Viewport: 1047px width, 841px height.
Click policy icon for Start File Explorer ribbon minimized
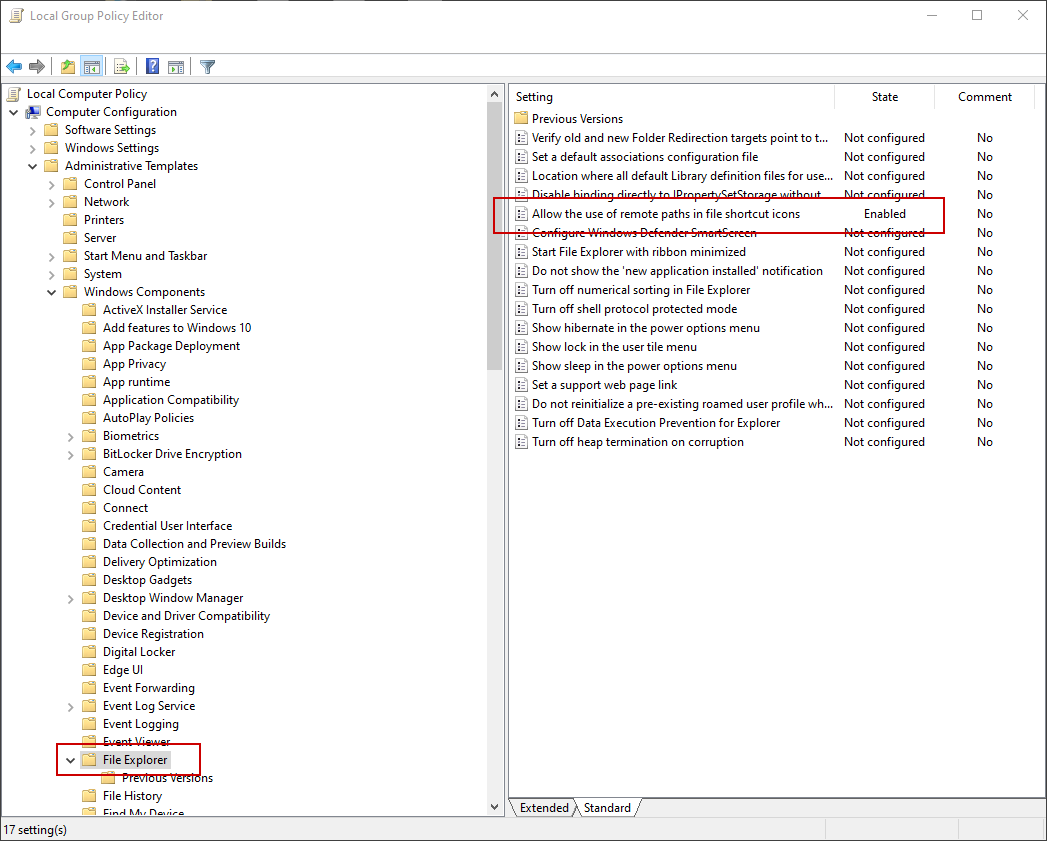(x=521, y=252)
